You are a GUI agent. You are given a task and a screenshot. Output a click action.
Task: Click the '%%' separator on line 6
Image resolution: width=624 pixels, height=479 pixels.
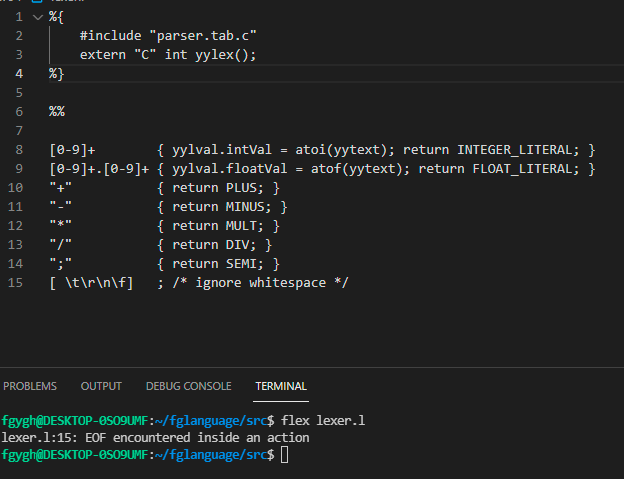57,112
